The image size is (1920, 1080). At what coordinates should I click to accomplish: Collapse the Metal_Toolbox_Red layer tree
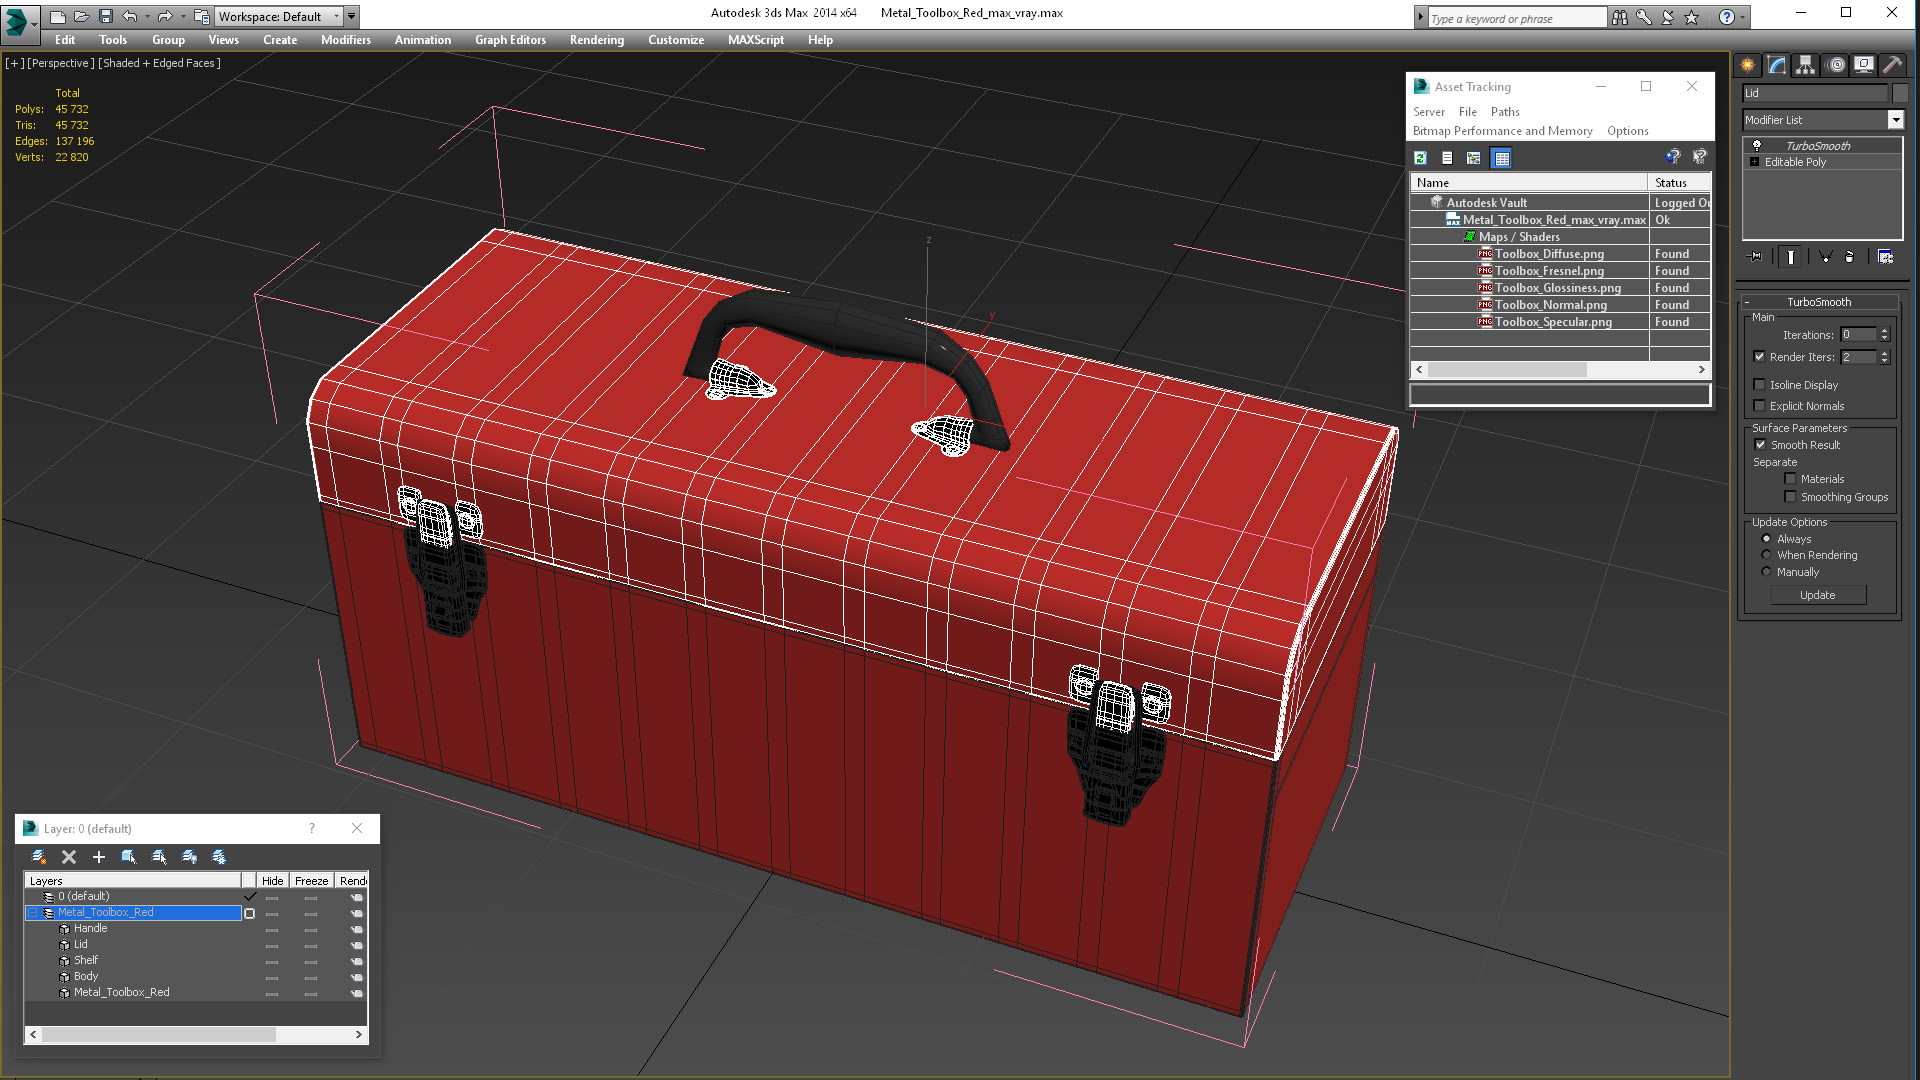tap(32, 913)
